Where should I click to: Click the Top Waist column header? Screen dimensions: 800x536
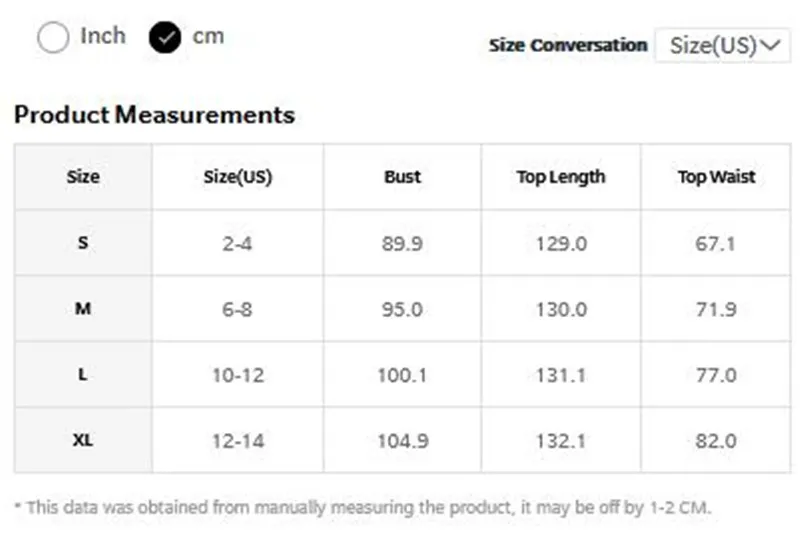point(716,176)
